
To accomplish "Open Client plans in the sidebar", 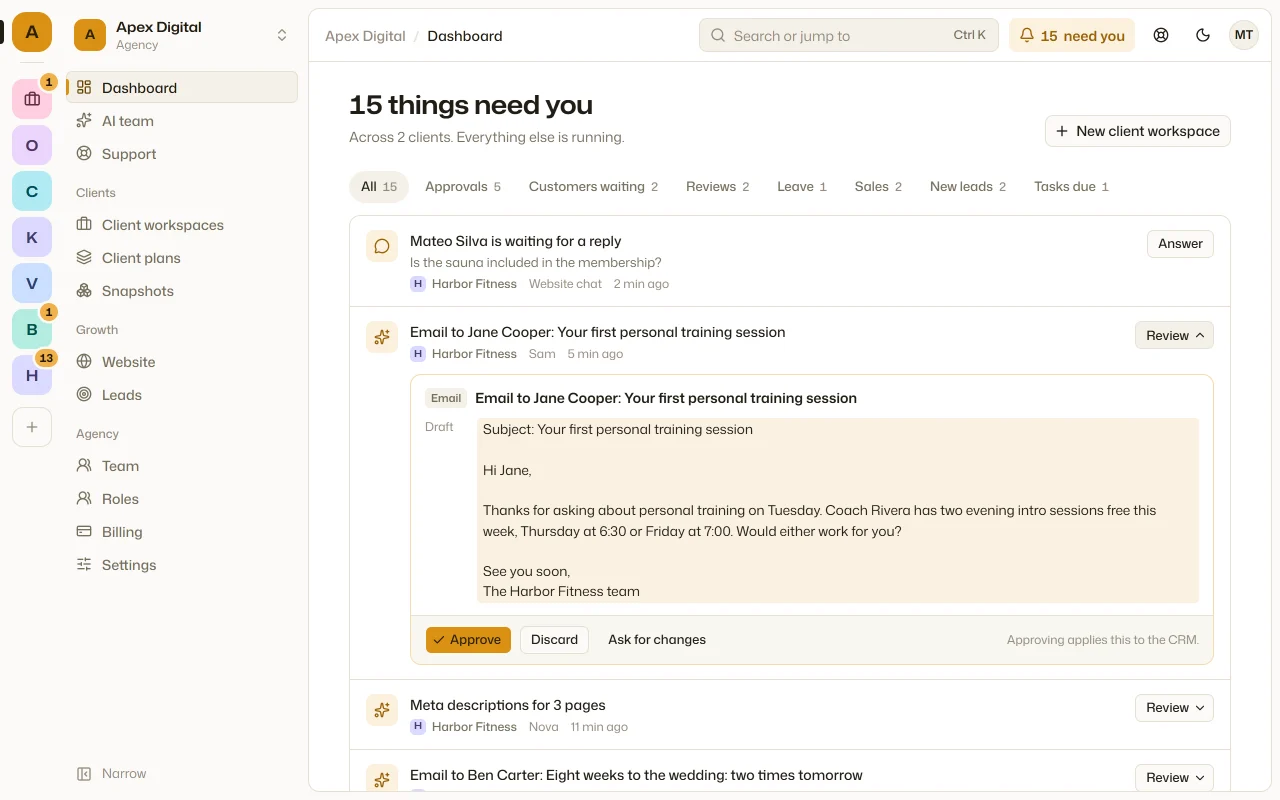I will (182, 258).
